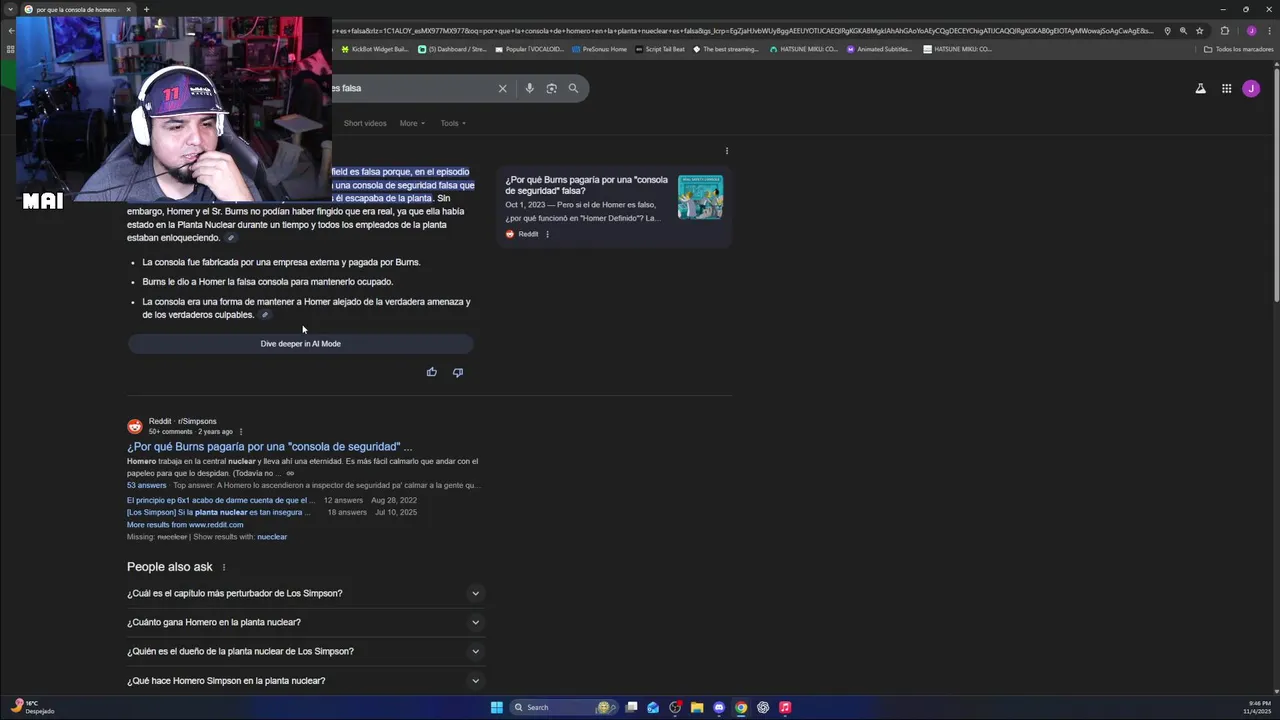Viewport: 1280px width, 720px height.
Task: Open the weather widget showing 16°C
Action: [32, 707]
